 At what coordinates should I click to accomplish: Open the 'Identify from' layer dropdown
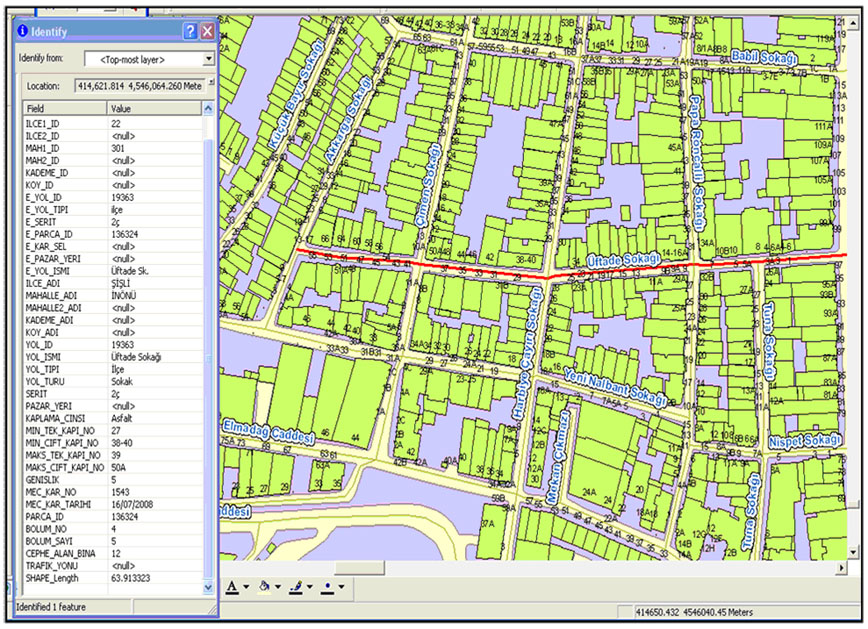click(208, 59)
